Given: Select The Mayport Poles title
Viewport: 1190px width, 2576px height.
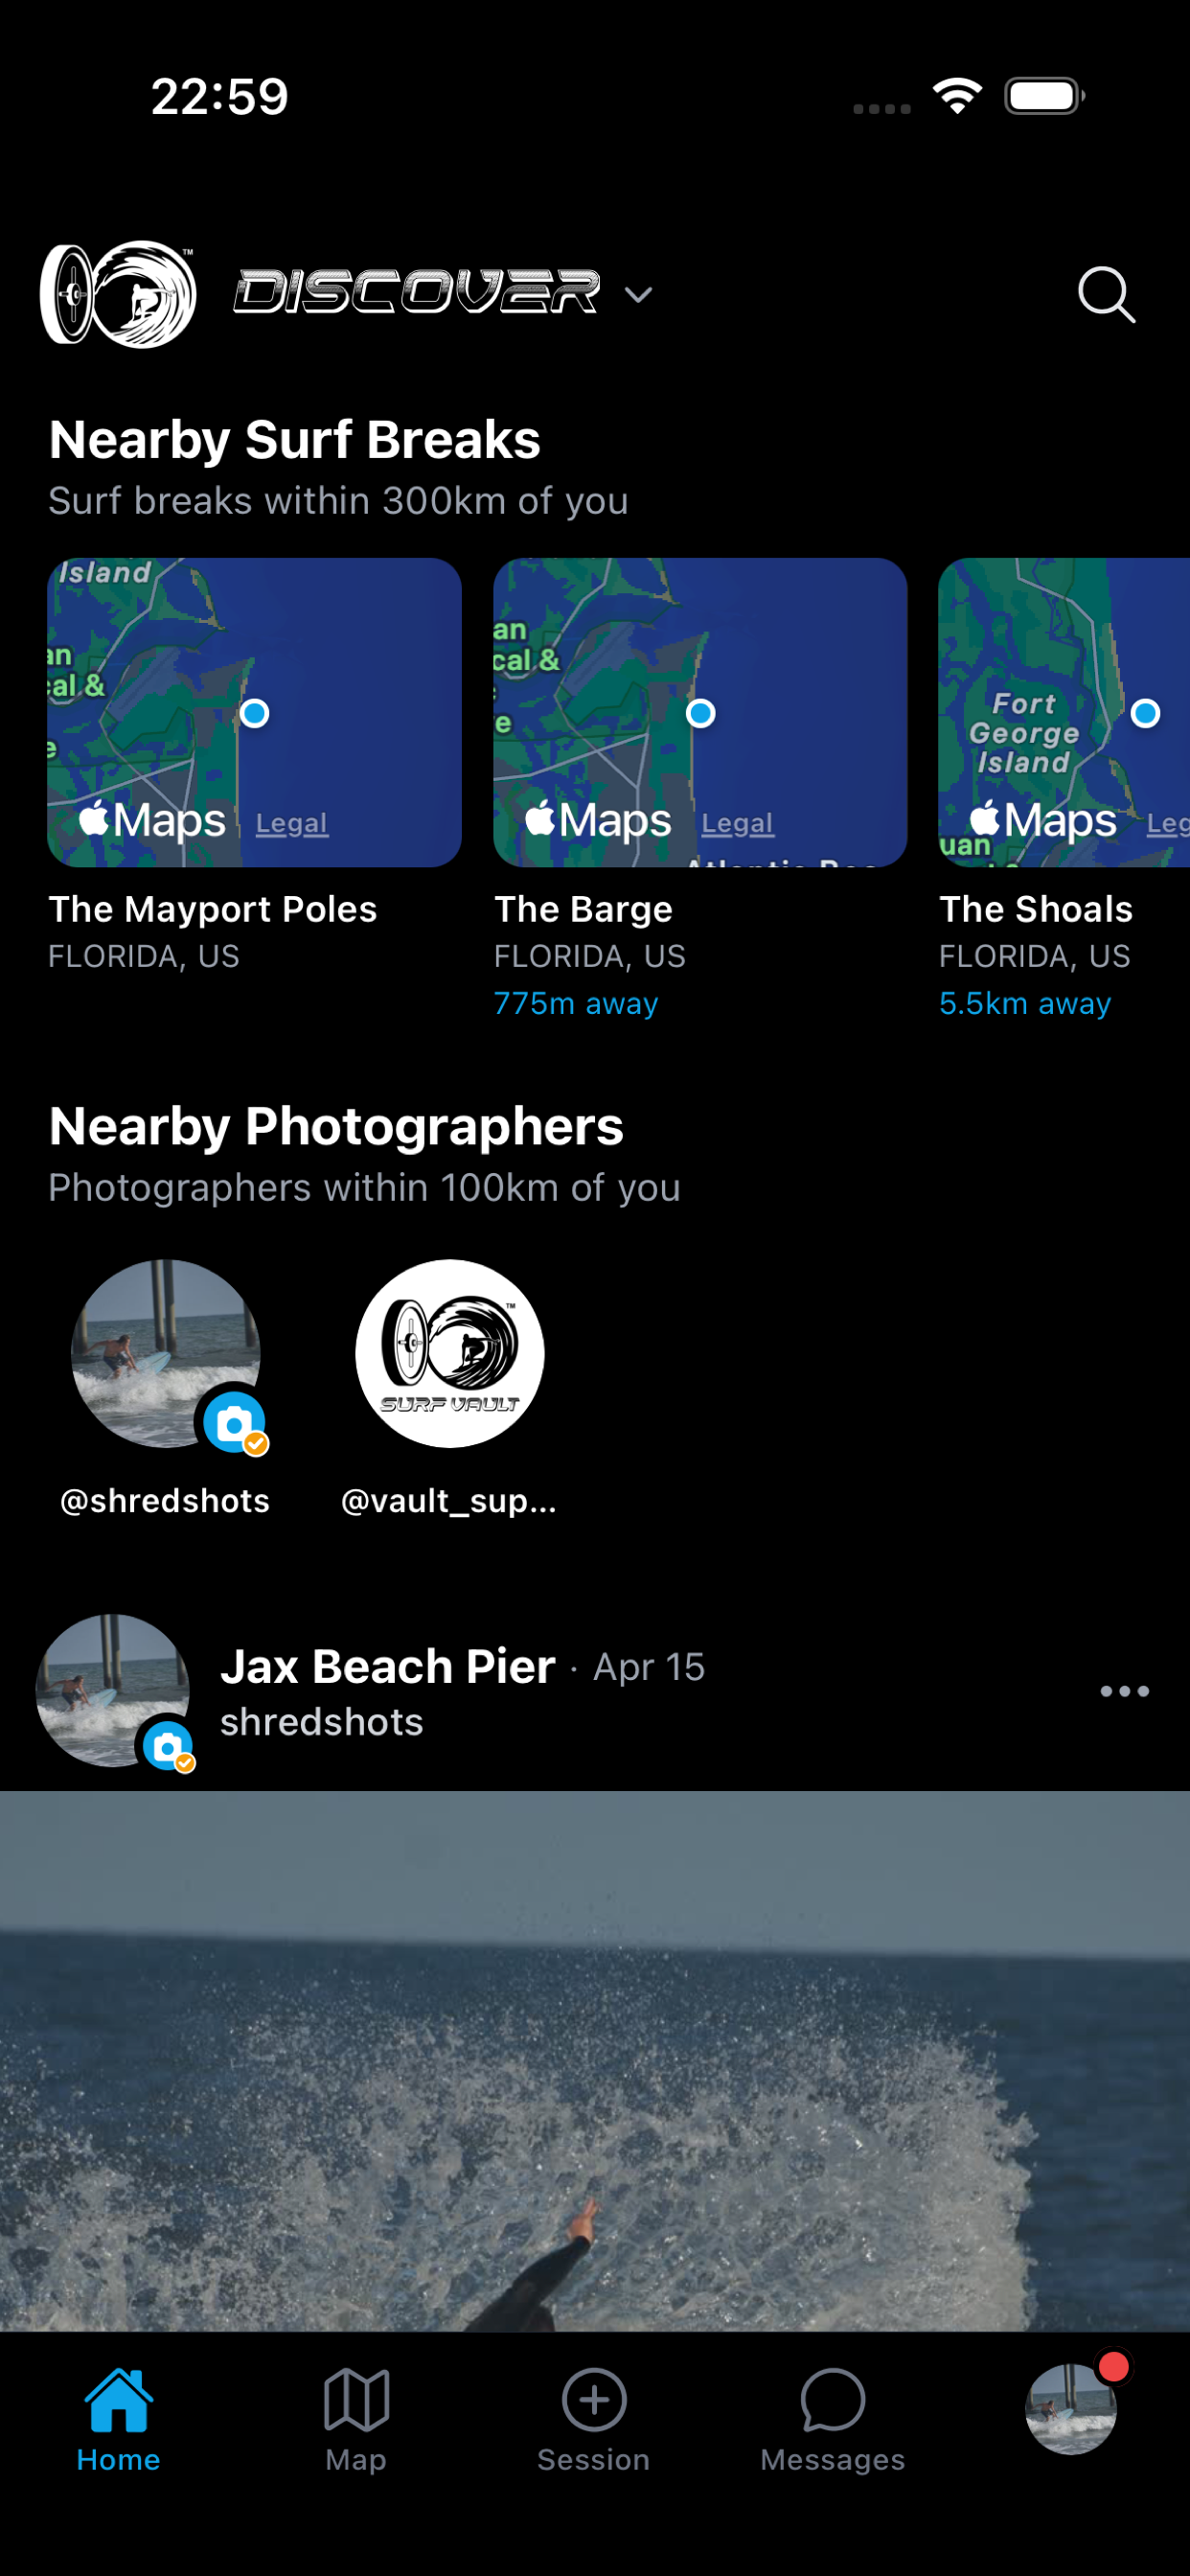Looking at the screenshot, I should pos(213,909).
